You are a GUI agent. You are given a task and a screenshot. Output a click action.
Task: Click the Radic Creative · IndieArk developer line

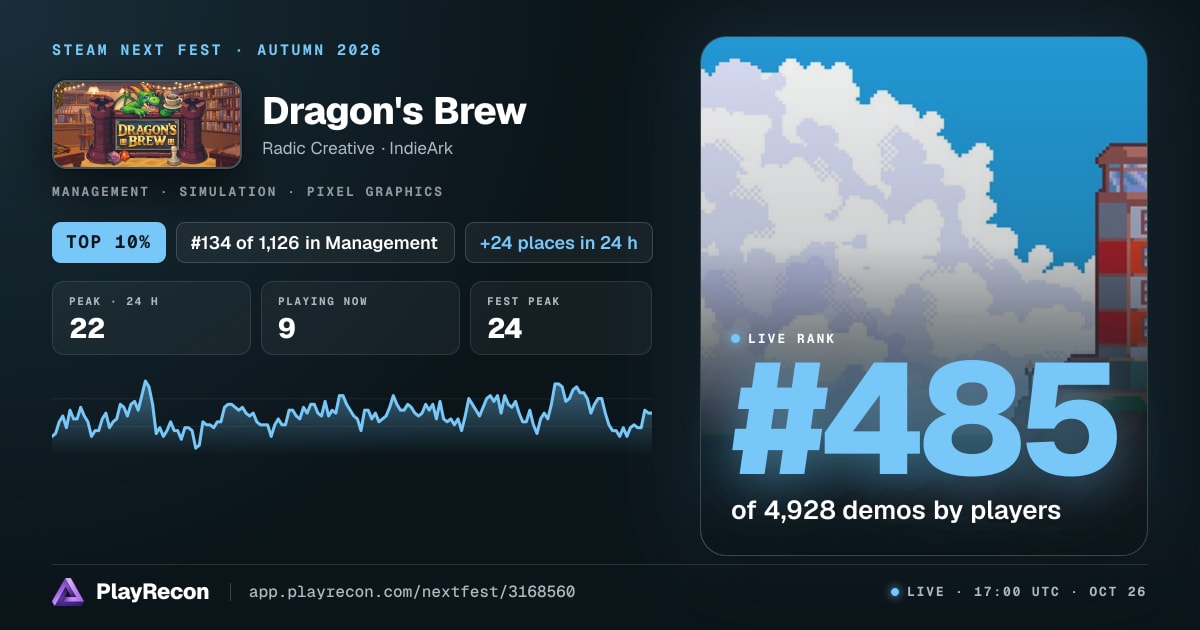(x=360, y=148)
